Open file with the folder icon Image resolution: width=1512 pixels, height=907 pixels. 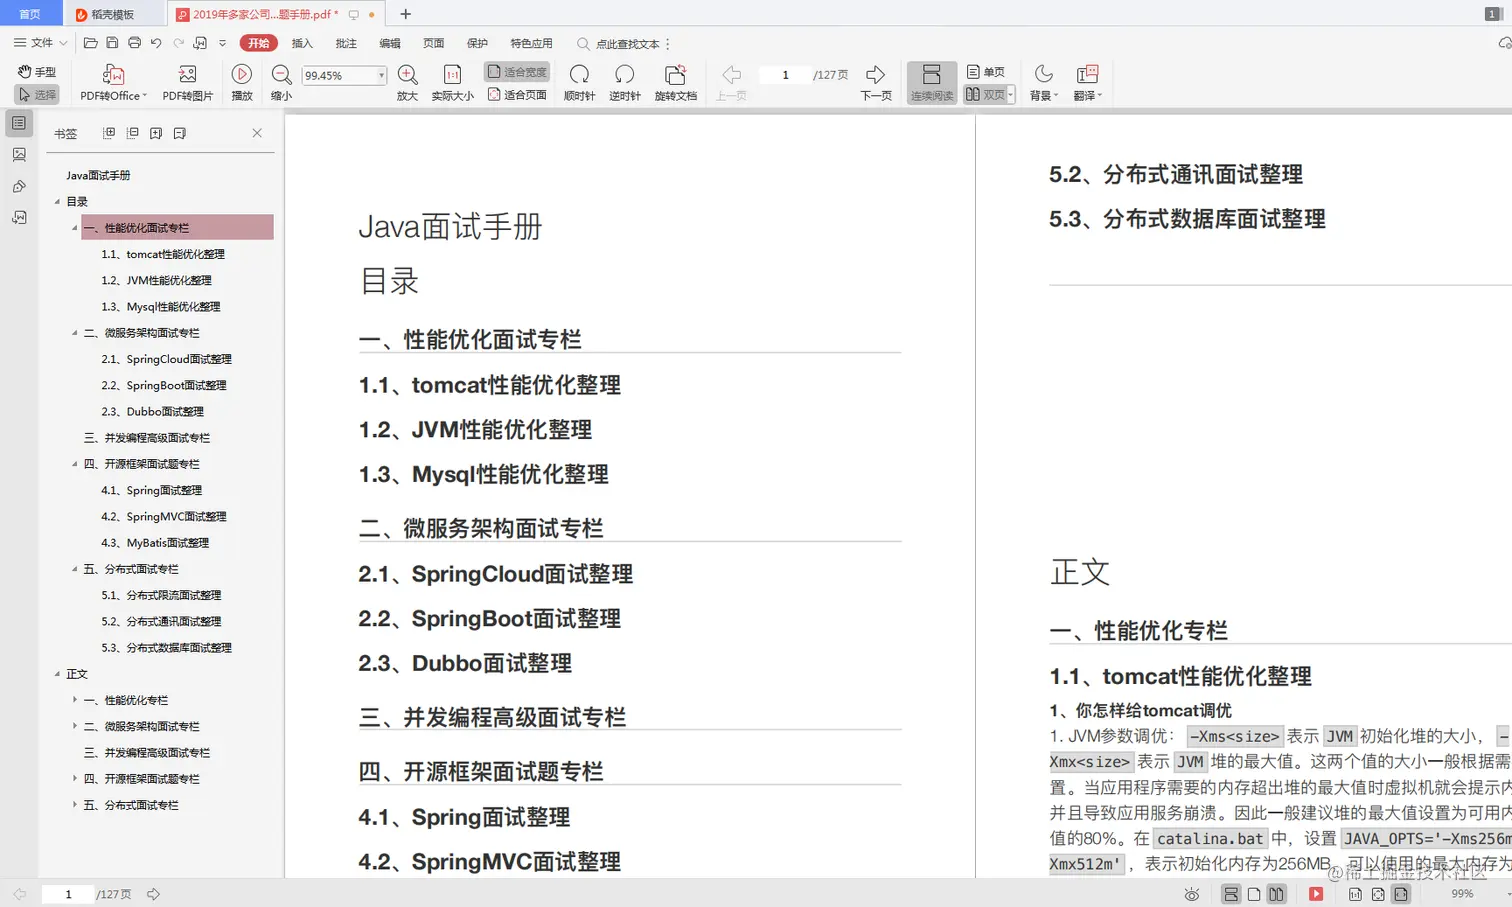tap(90, 43)
